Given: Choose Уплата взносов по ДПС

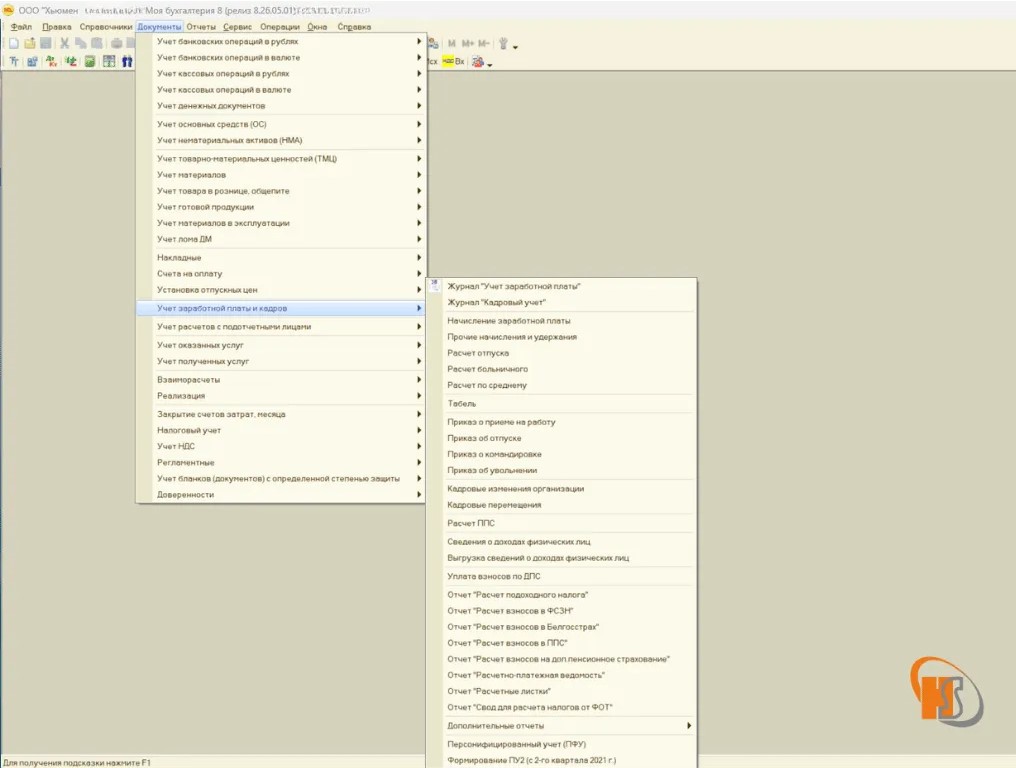Looking at the screenshot, I should pyautogui.click(x=562, y=576).
